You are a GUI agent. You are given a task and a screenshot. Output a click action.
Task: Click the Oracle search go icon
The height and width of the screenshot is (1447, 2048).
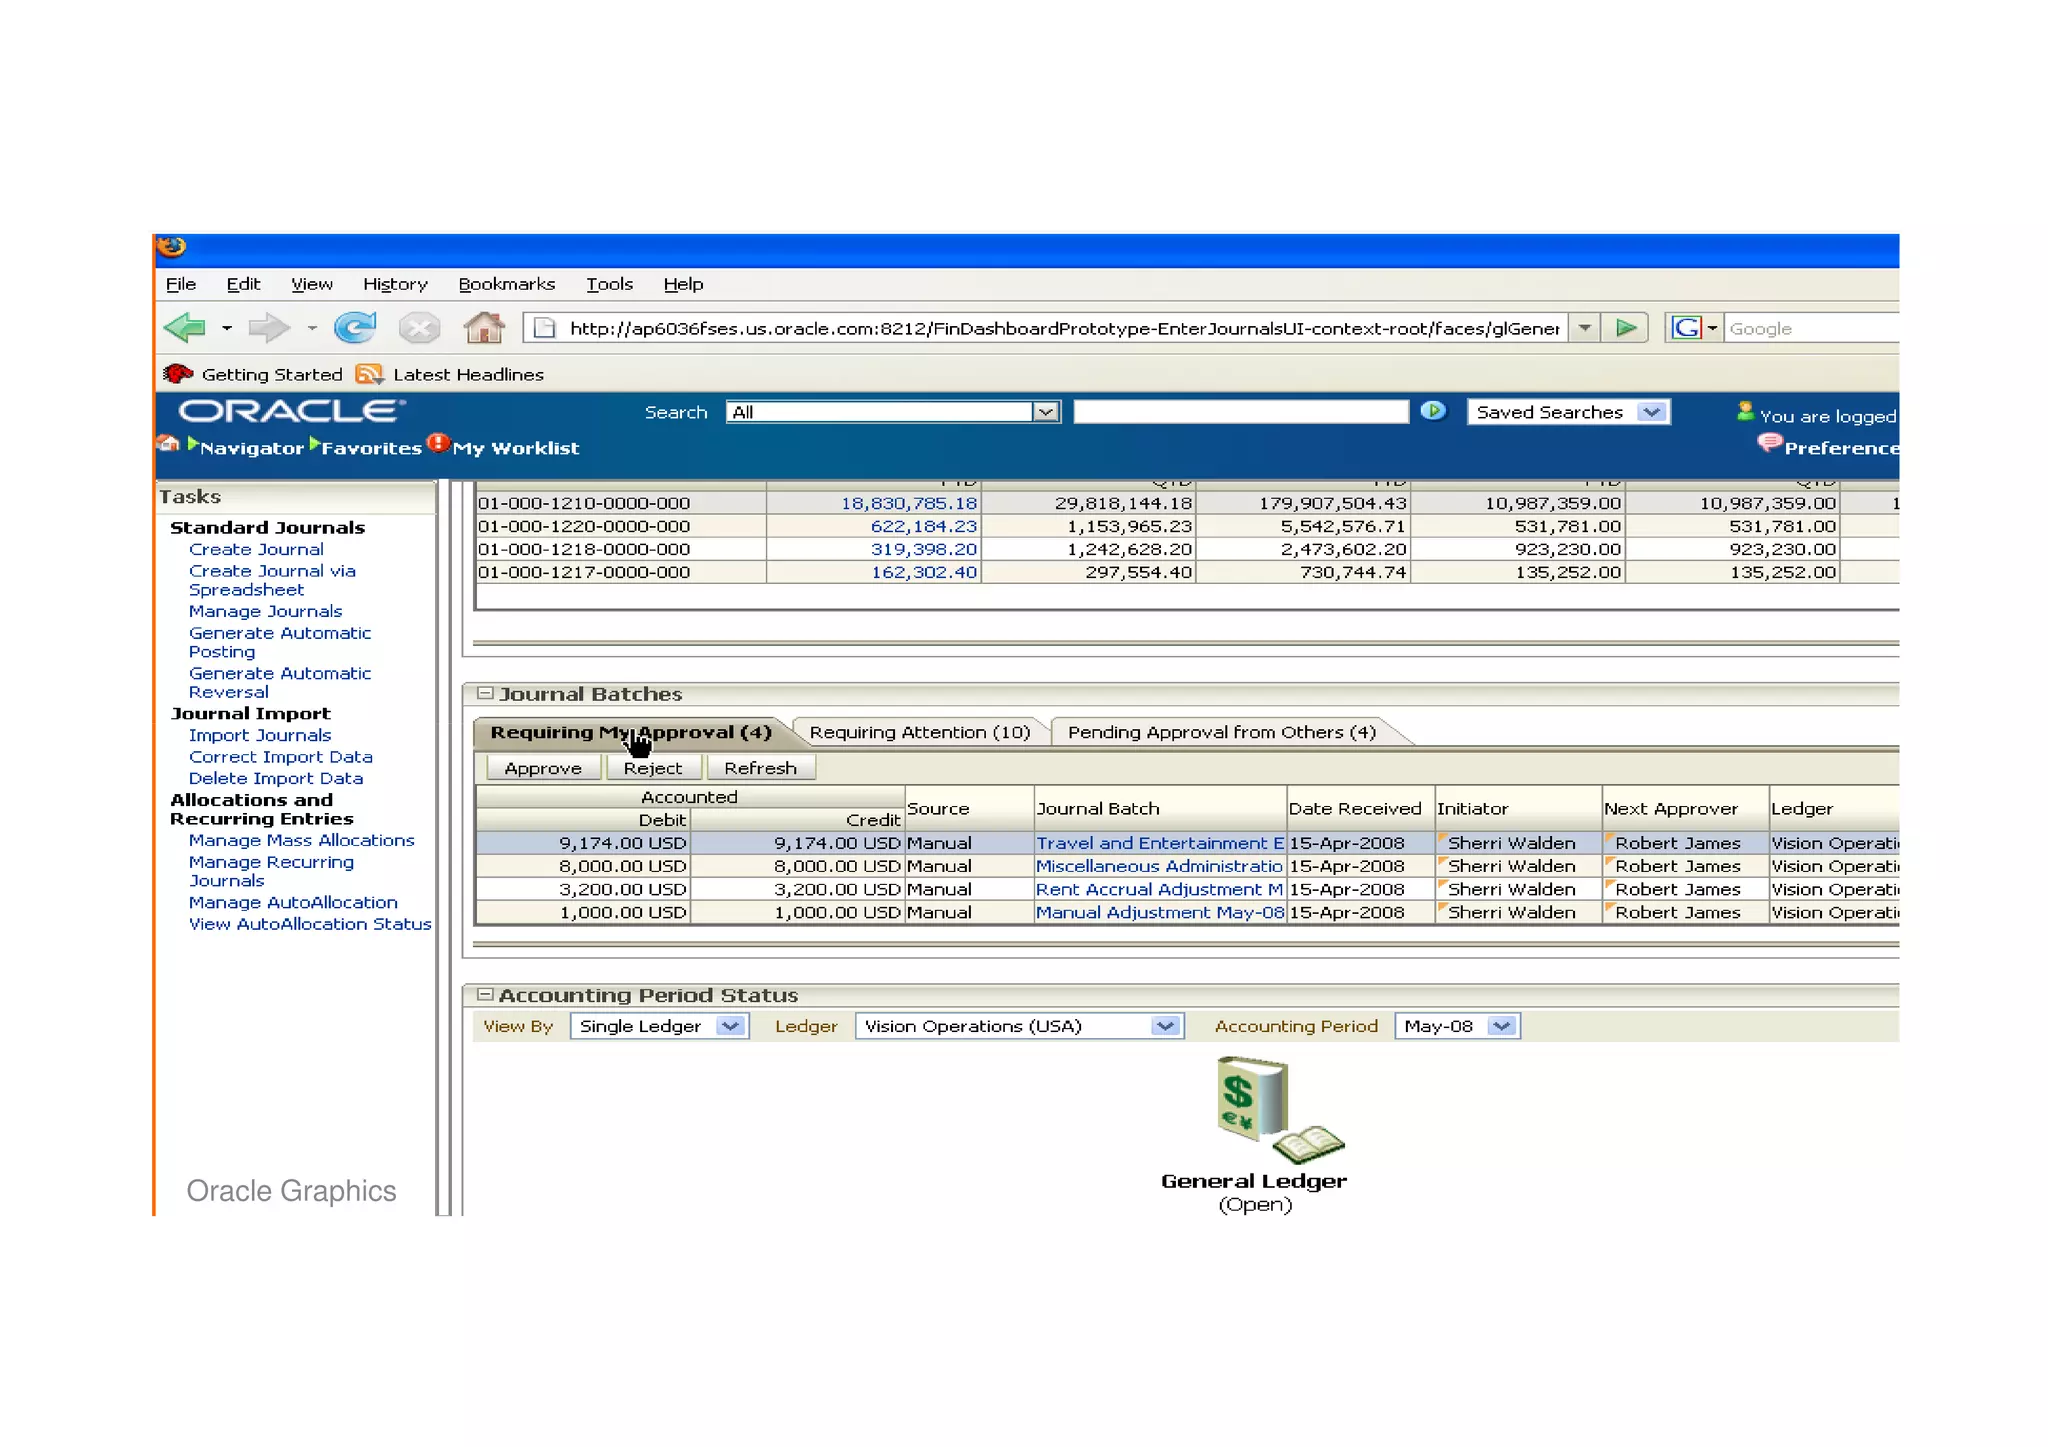pyautogui.click(x=1433, y=411)
